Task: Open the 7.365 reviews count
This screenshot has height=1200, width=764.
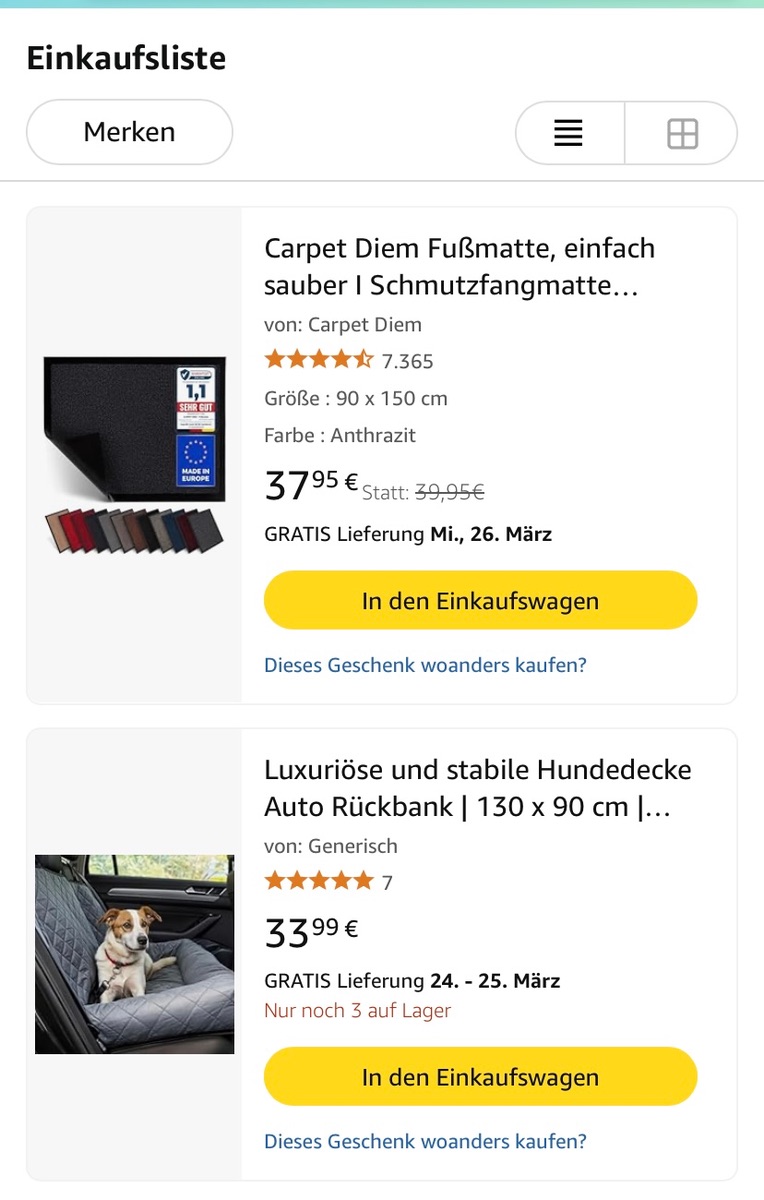Action: (408, 361)
